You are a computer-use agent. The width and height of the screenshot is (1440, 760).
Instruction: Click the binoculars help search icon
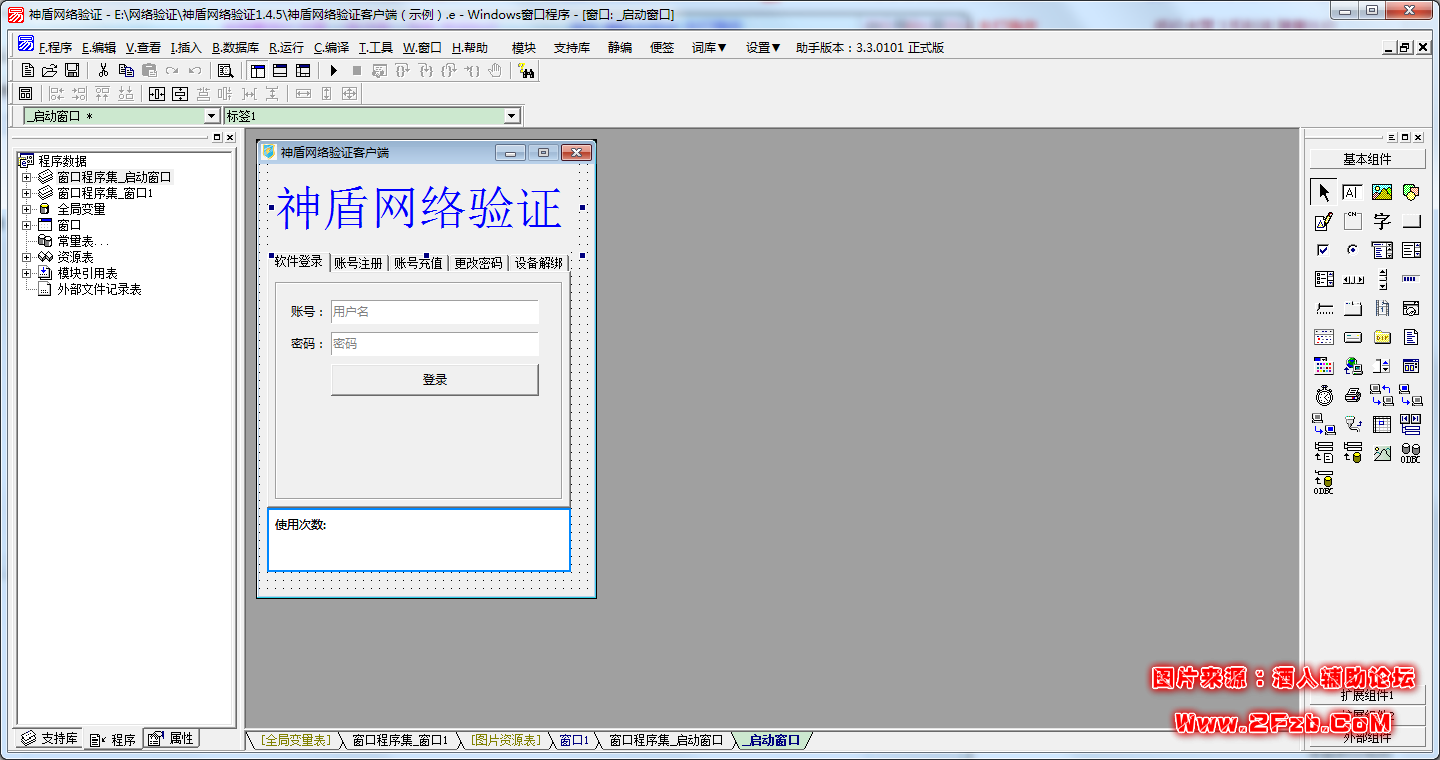tap(526, 71)
